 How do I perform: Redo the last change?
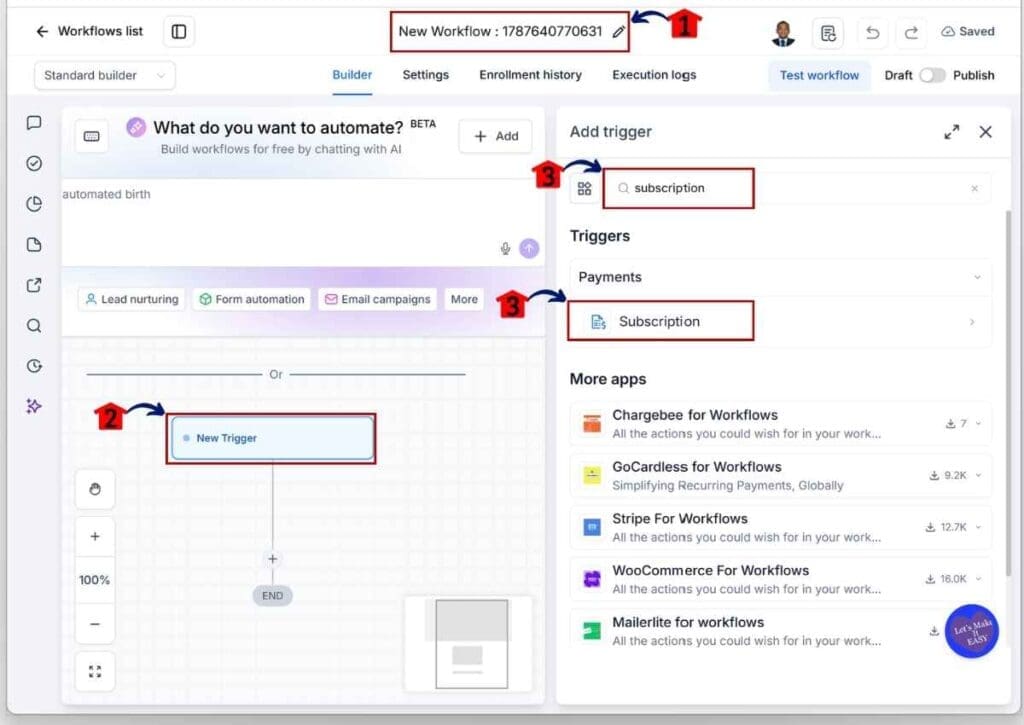pos(912,33)
